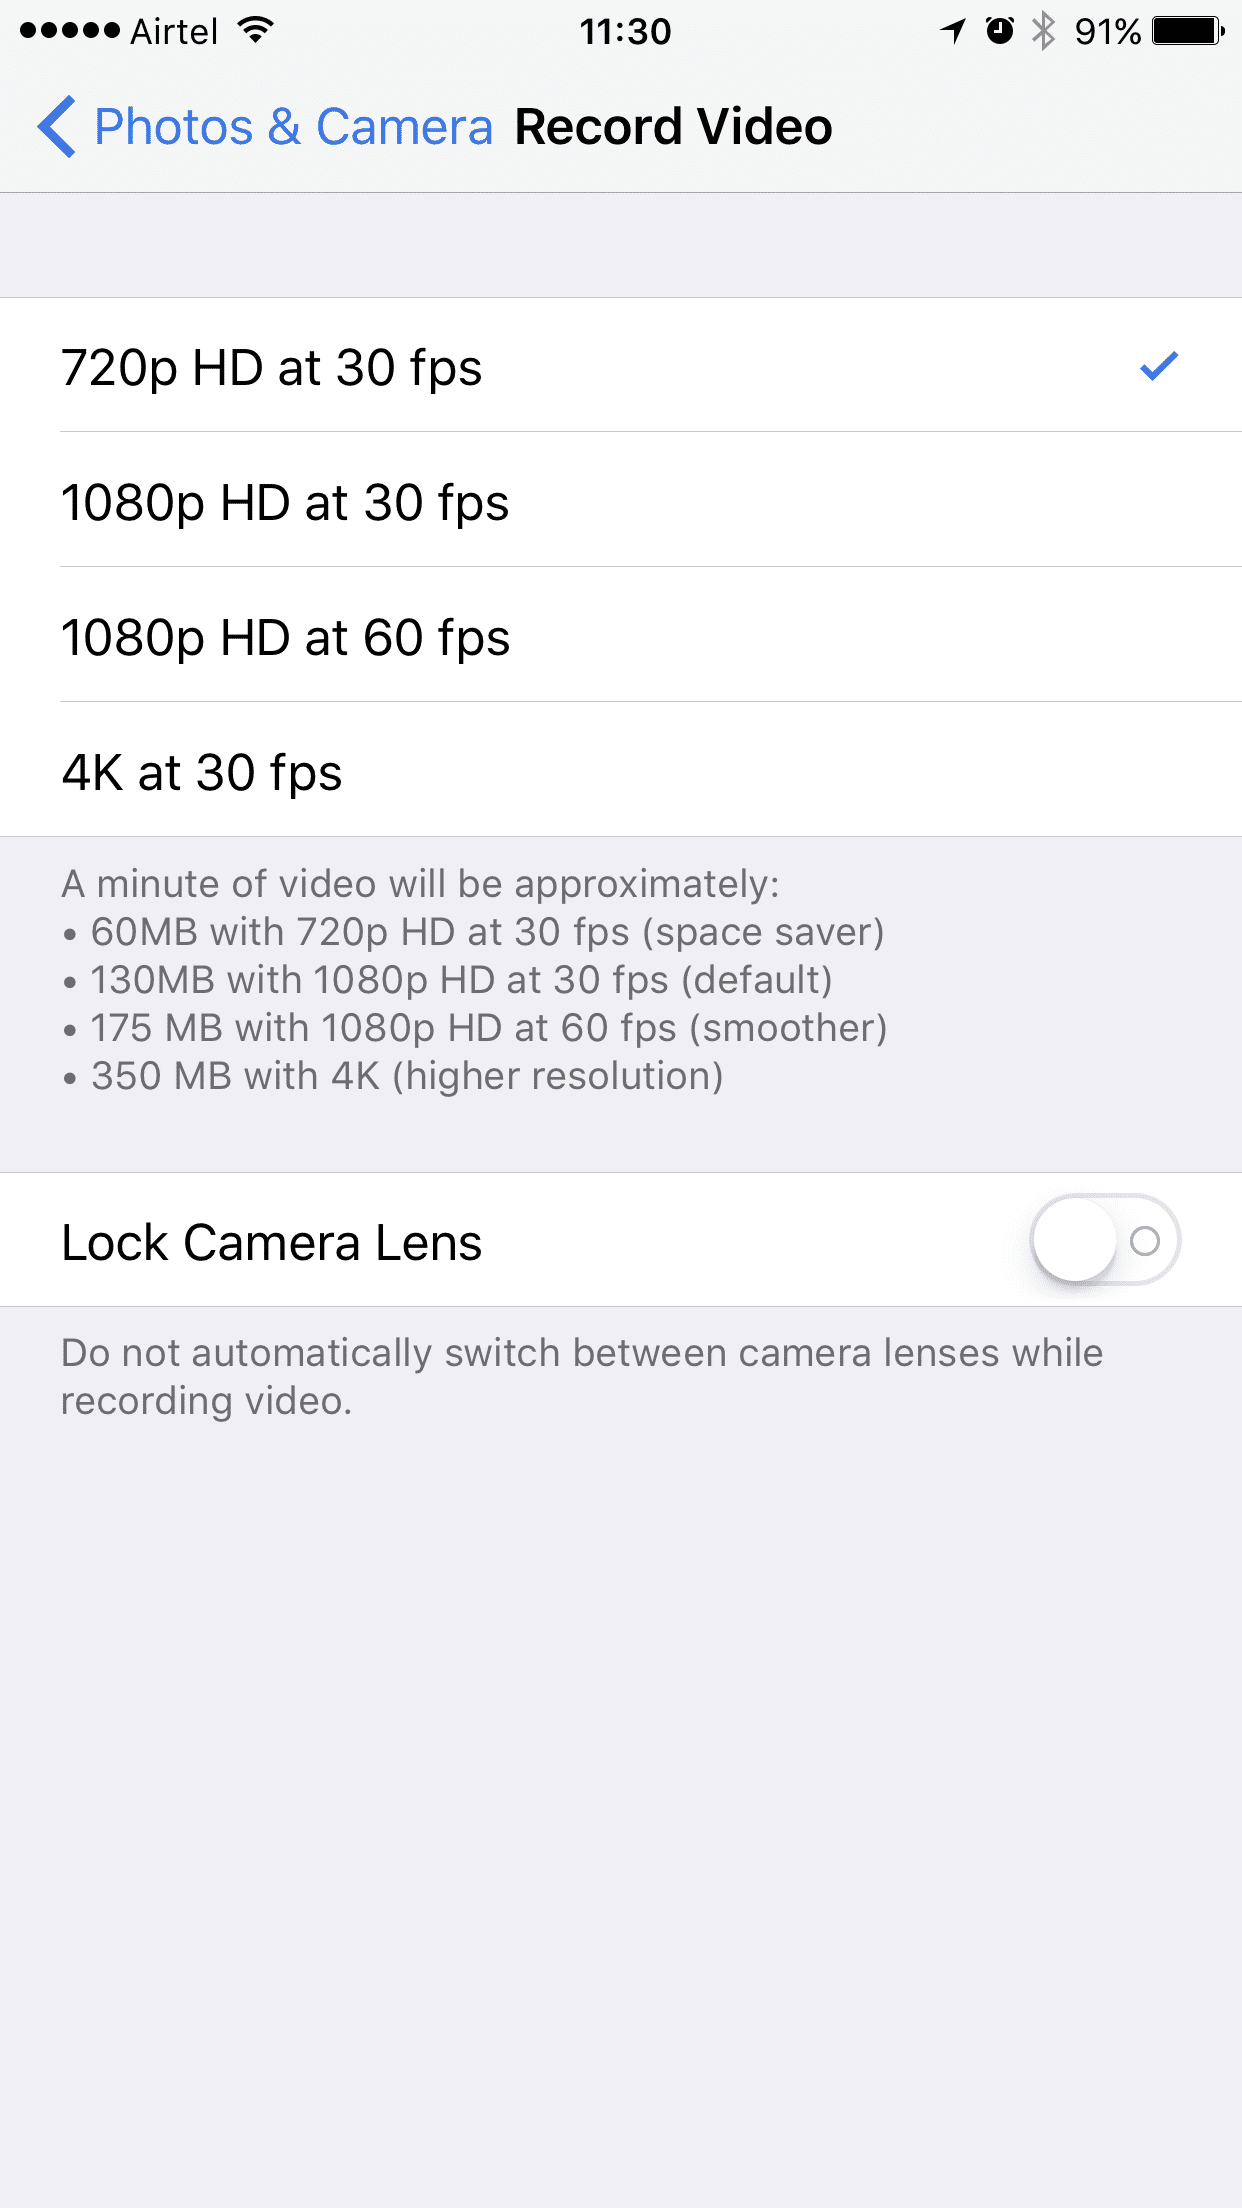
Task: Tap the Lock Camera Lens label
Action: click(272, 1243)
